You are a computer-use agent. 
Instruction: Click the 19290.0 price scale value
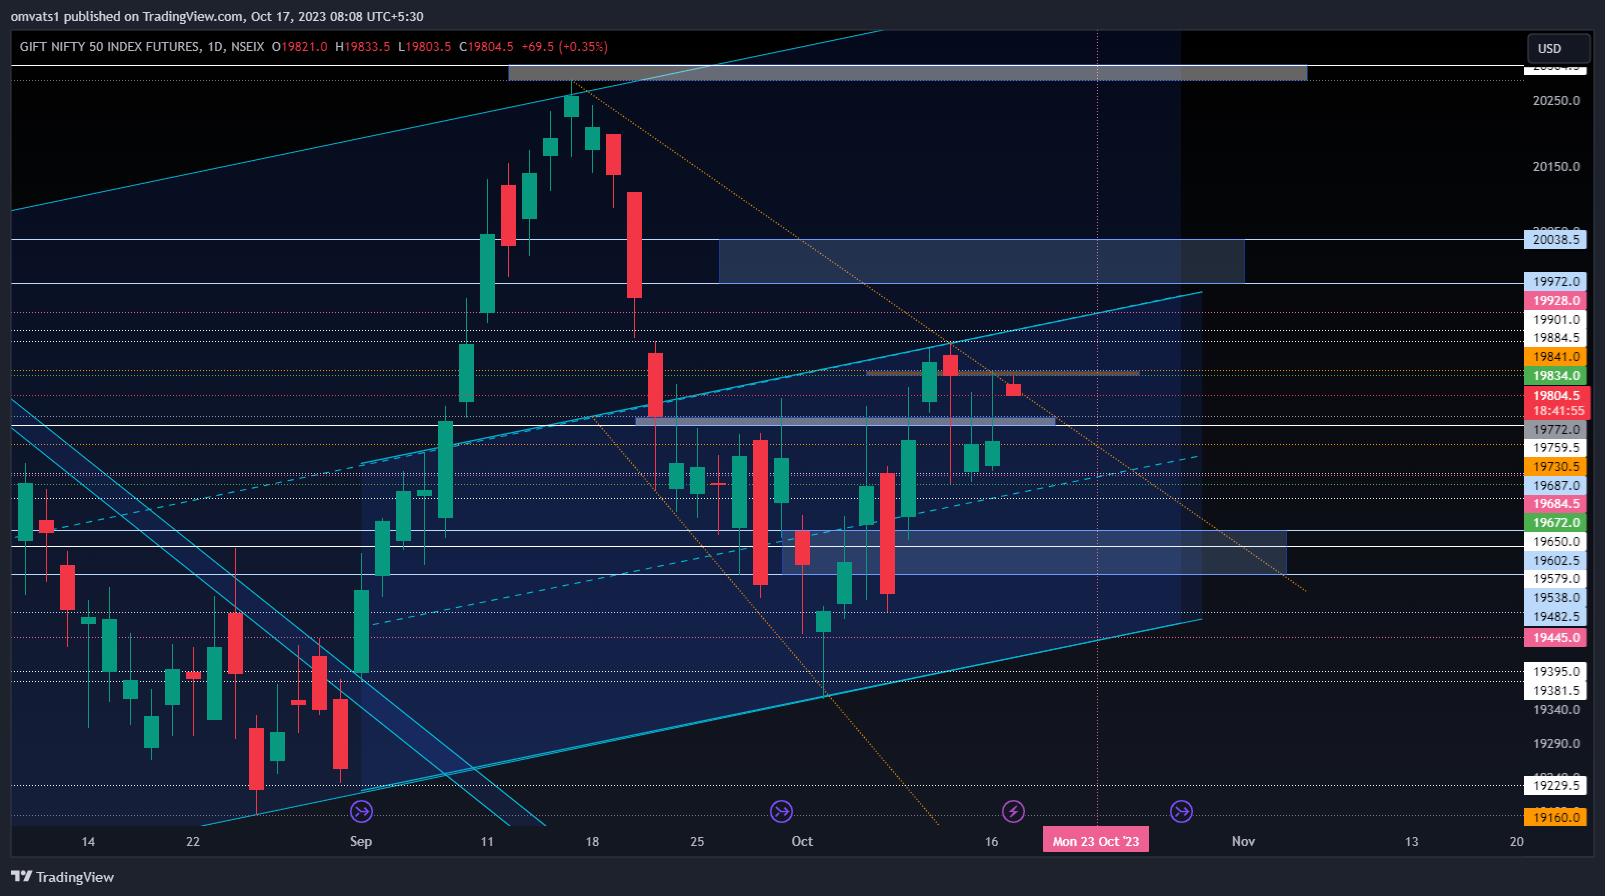[x=1556, y=744]
